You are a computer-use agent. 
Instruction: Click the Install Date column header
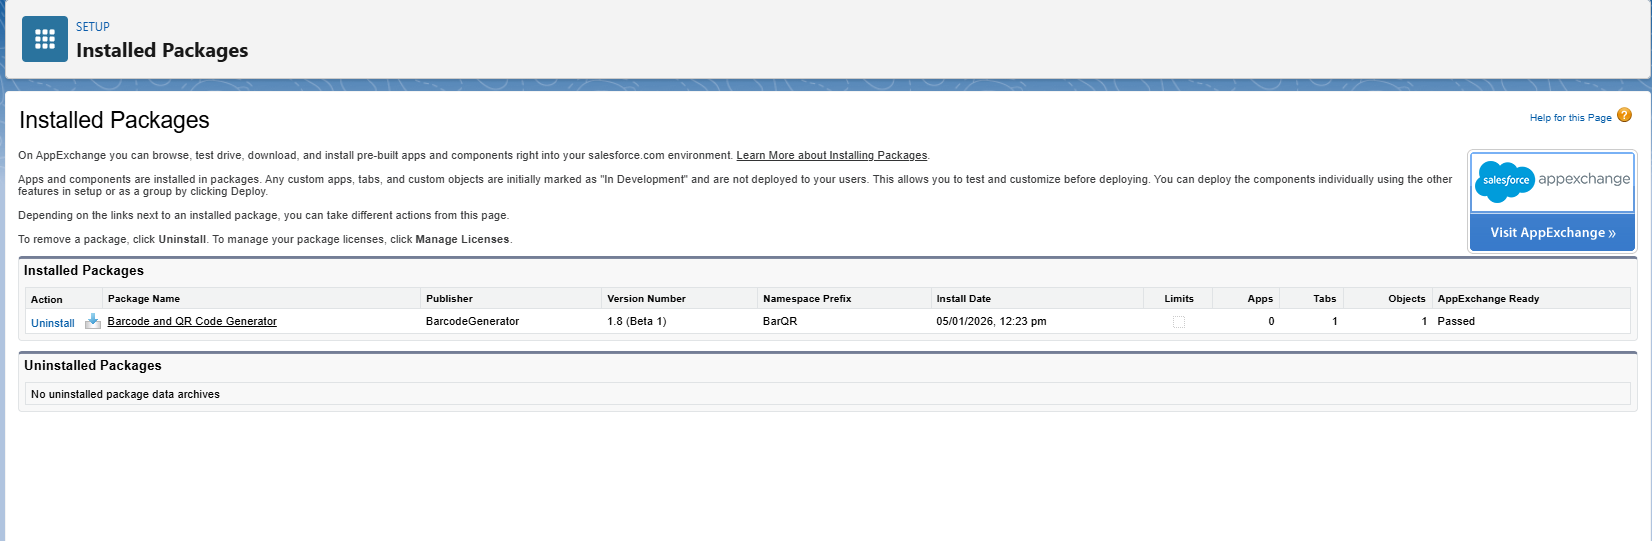tap(963, 299)
